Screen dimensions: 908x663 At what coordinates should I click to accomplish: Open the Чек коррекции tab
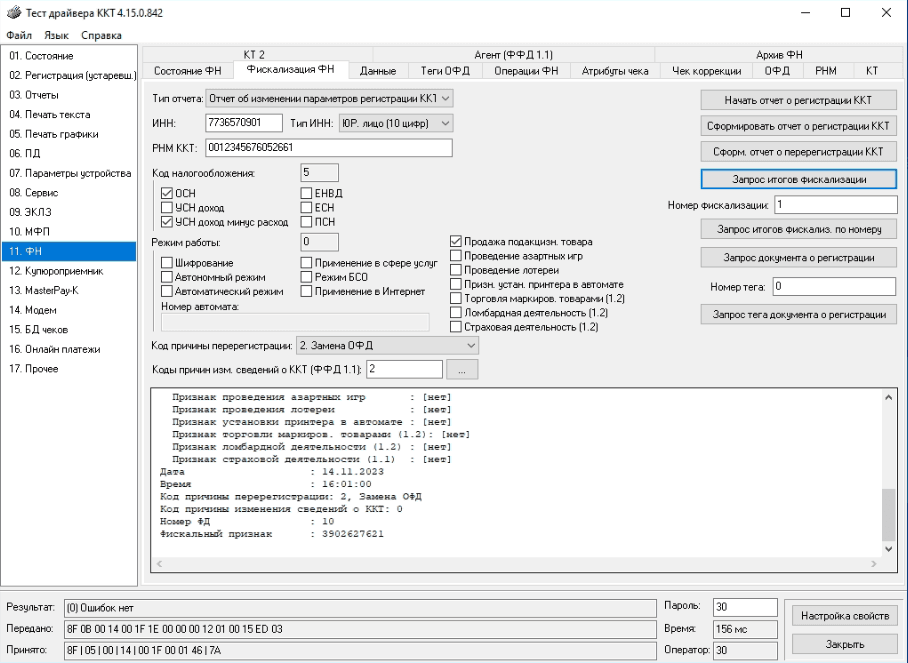coord(707,70)
